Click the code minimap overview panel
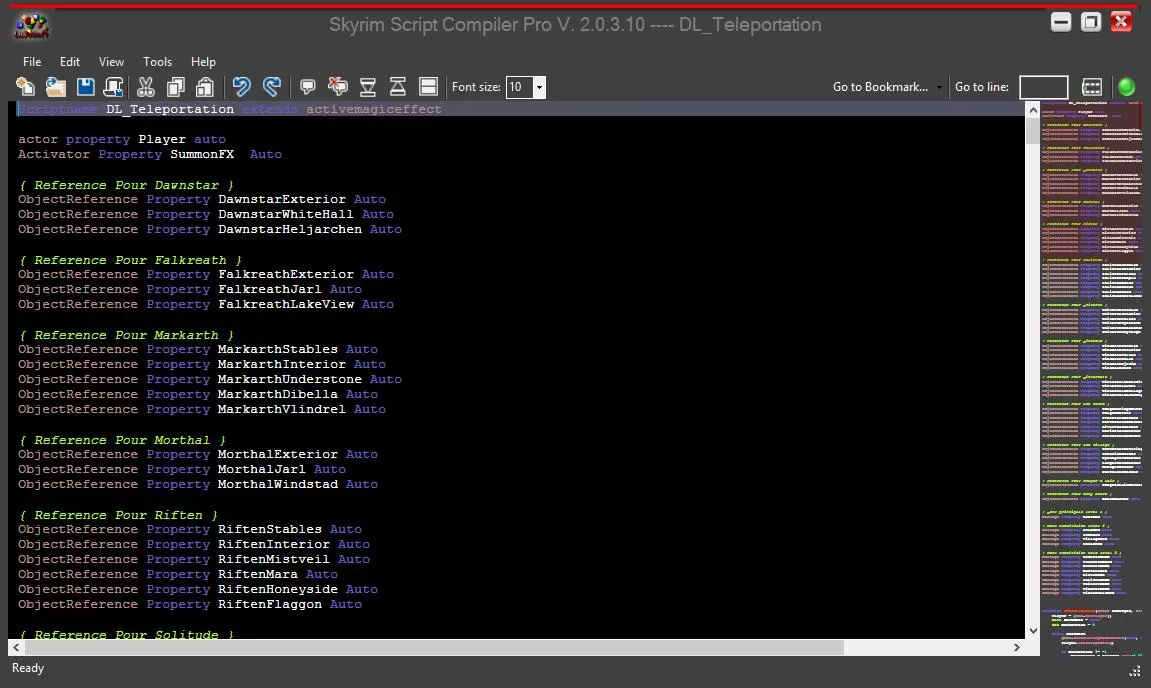The image size is (1151, 688). point(1092,378)
